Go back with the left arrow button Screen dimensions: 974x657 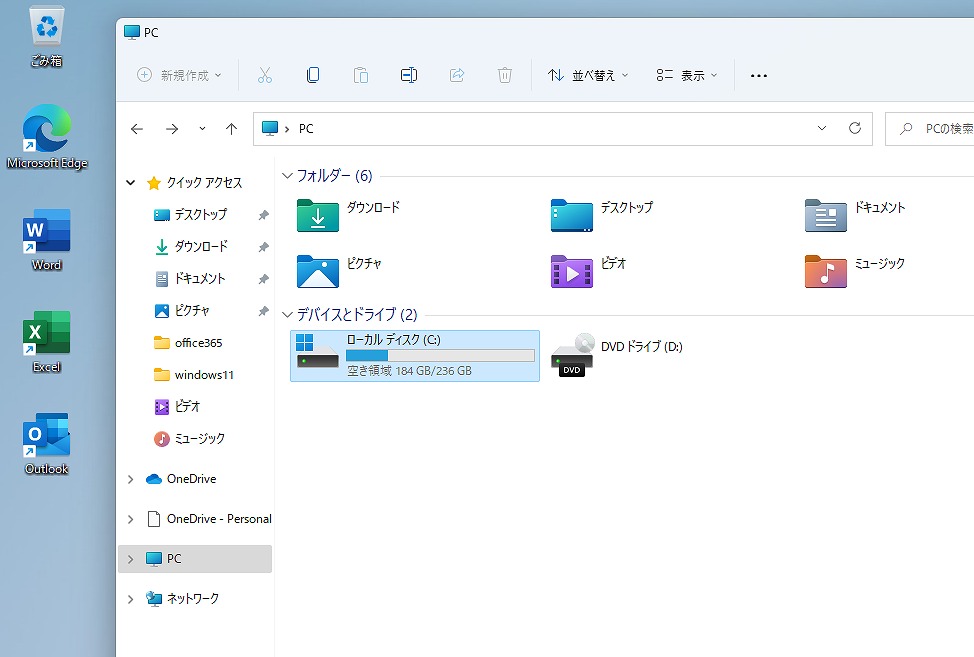click(x=137, y=129)
